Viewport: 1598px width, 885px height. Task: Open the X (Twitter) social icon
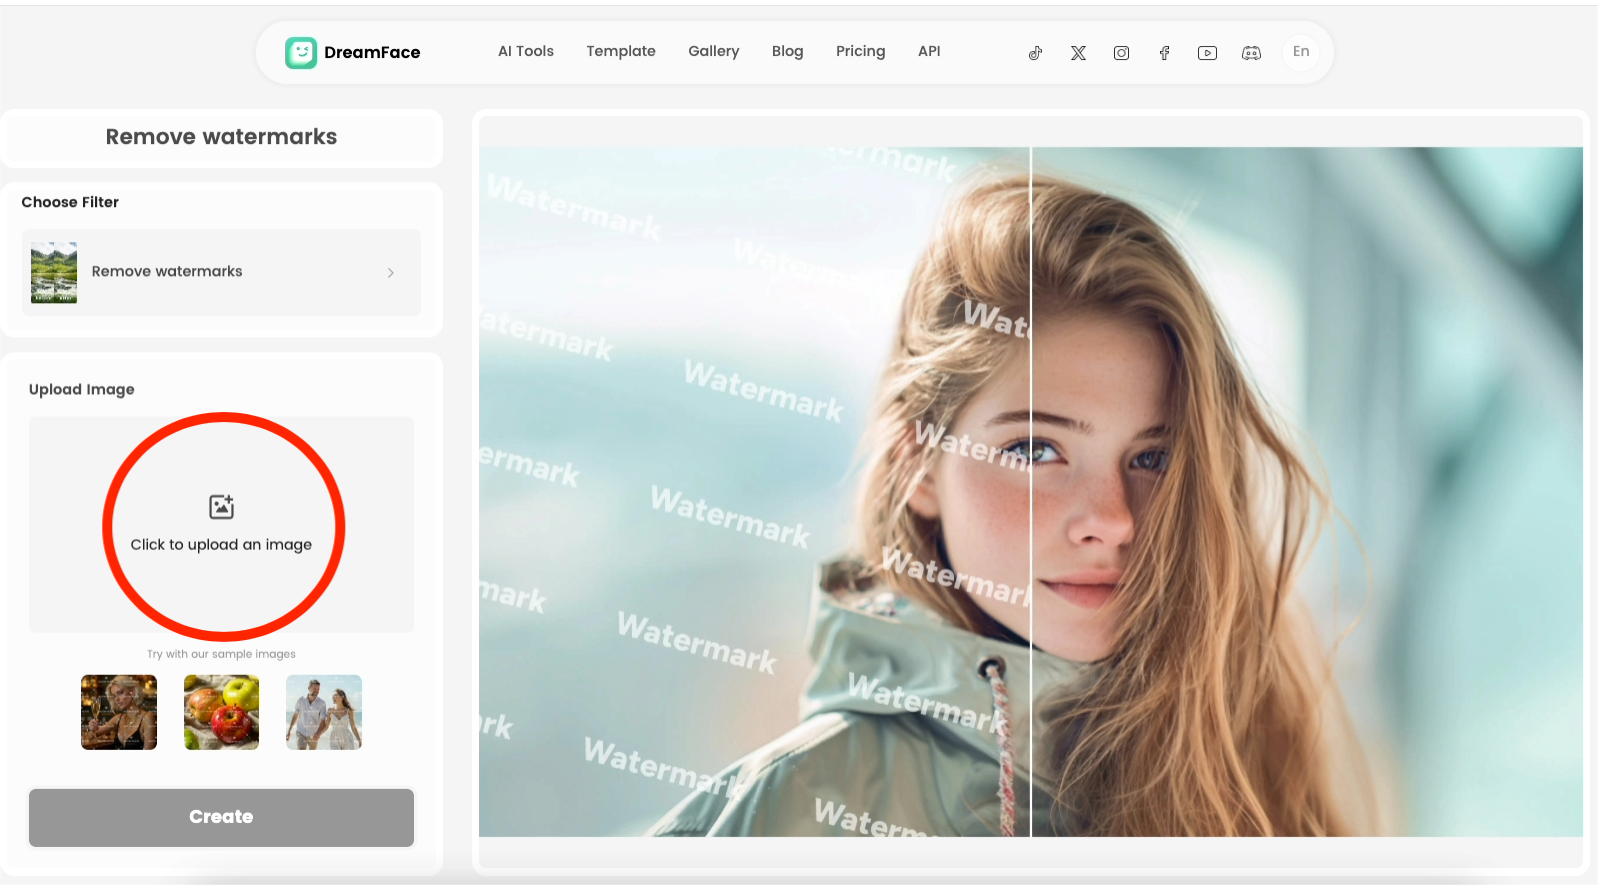(1078, 53)
